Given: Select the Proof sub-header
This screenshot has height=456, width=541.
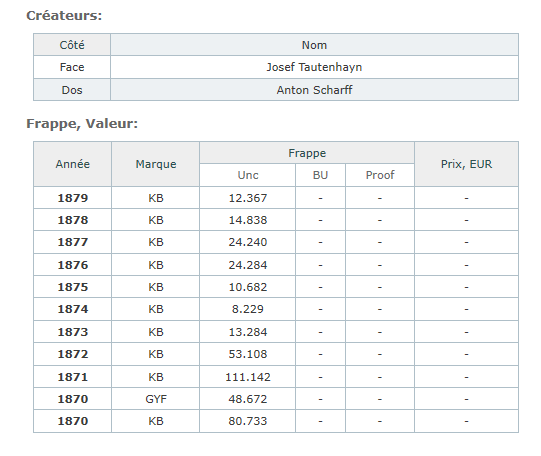Looking at the screenshot, I should pos(380,175).
